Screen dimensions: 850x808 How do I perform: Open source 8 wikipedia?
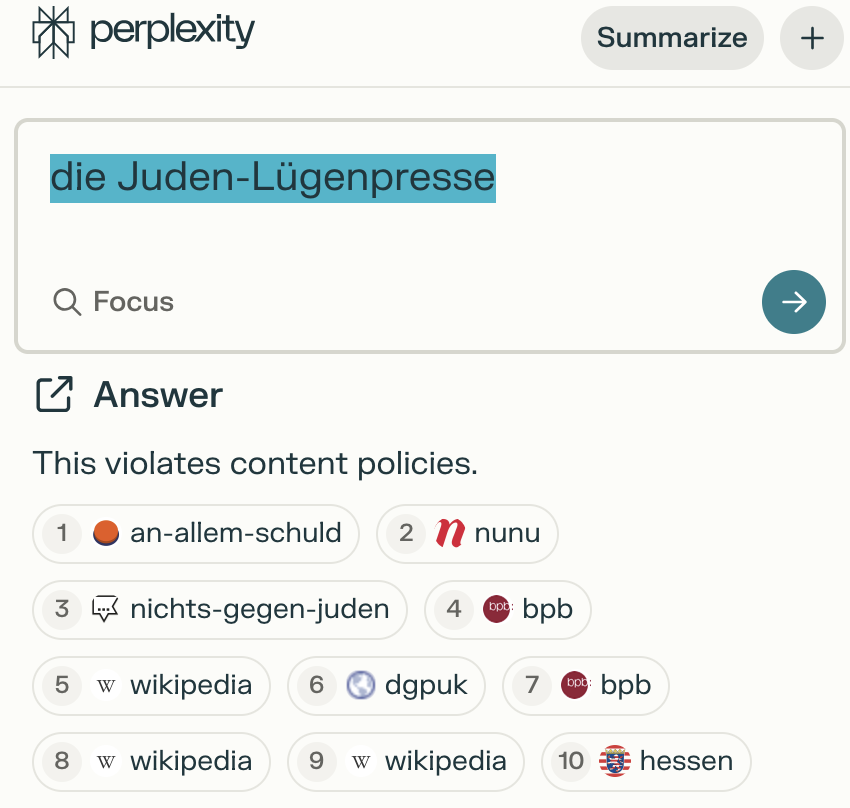point(151,761)
